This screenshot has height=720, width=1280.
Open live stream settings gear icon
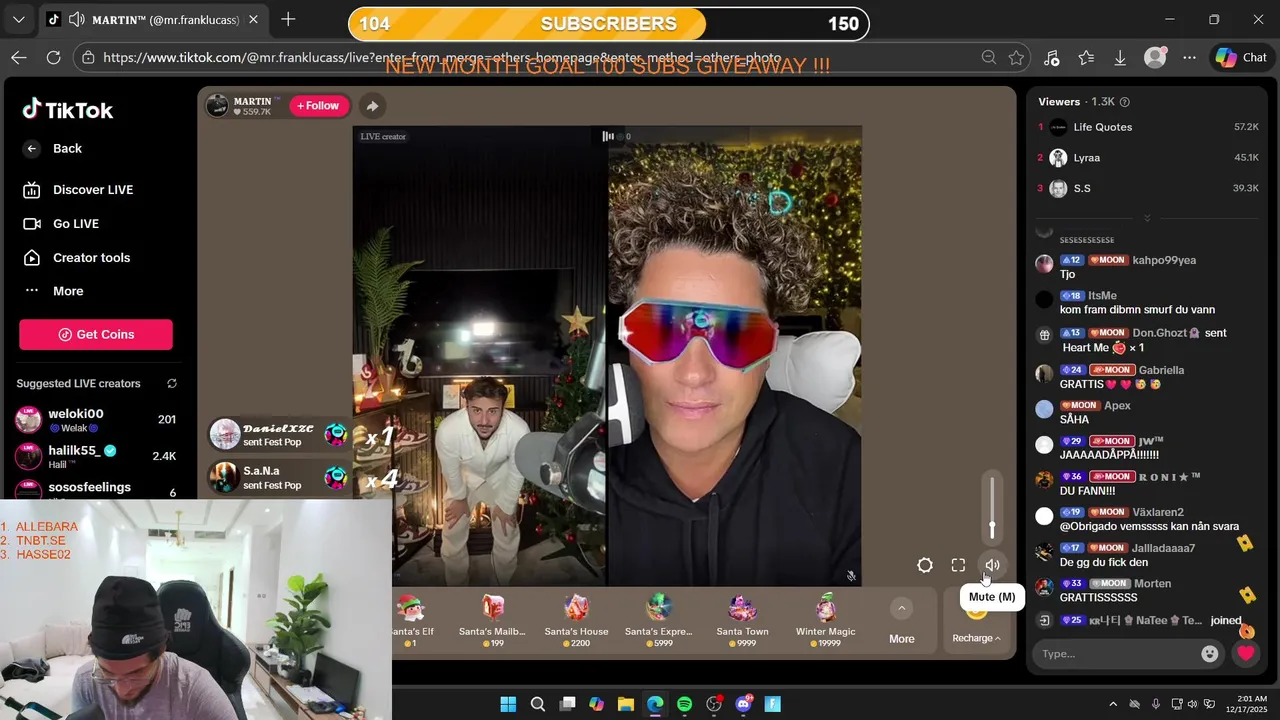pos(925,566)
